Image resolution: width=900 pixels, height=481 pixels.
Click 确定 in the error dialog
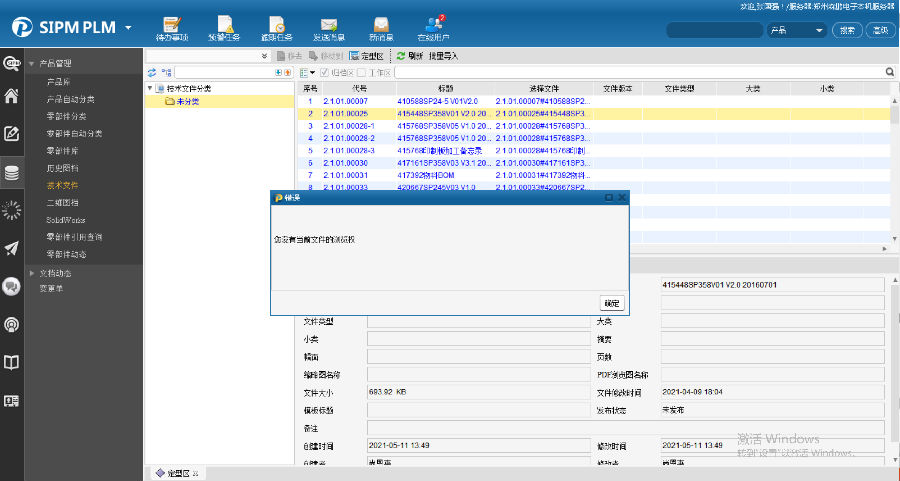[612, 303]
